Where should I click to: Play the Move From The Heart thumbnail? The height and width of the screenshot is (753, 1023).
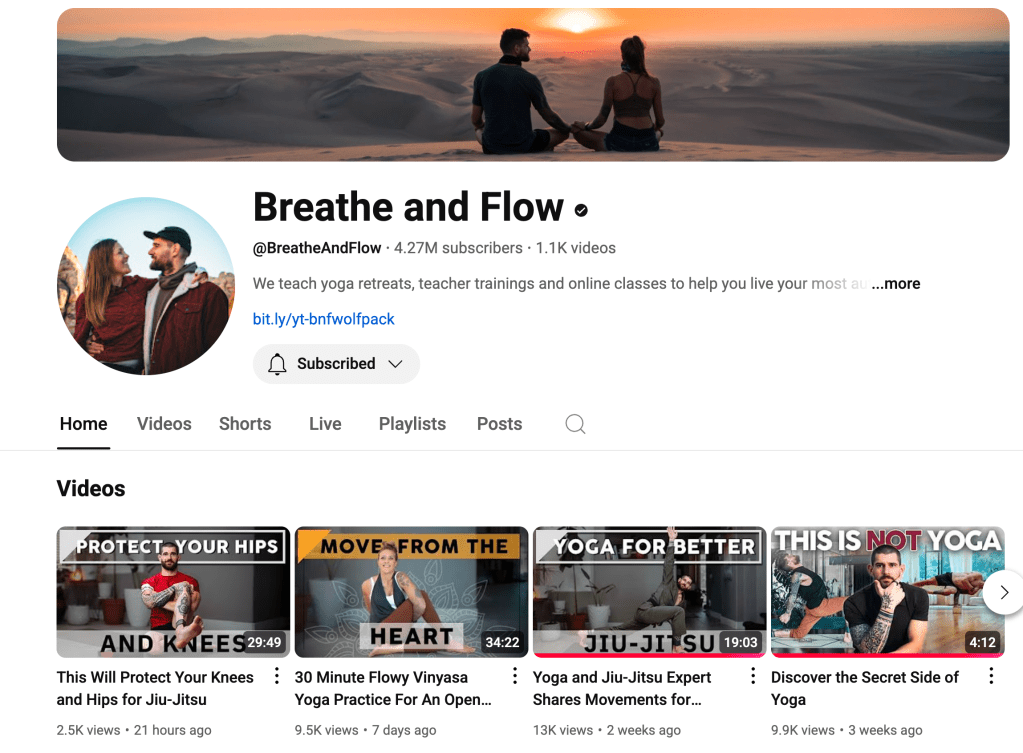(411, 592)
